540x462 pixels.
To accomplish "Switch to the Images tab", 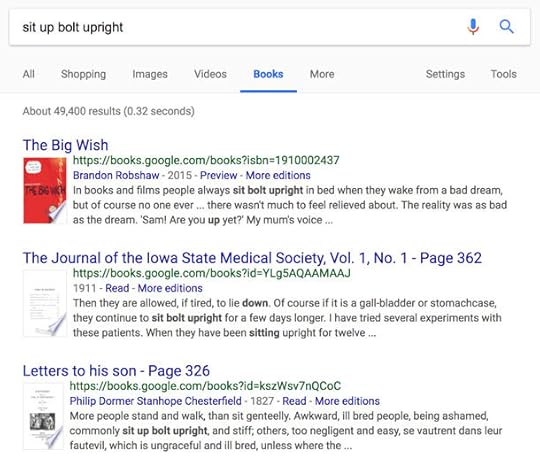I will (150, 74).
